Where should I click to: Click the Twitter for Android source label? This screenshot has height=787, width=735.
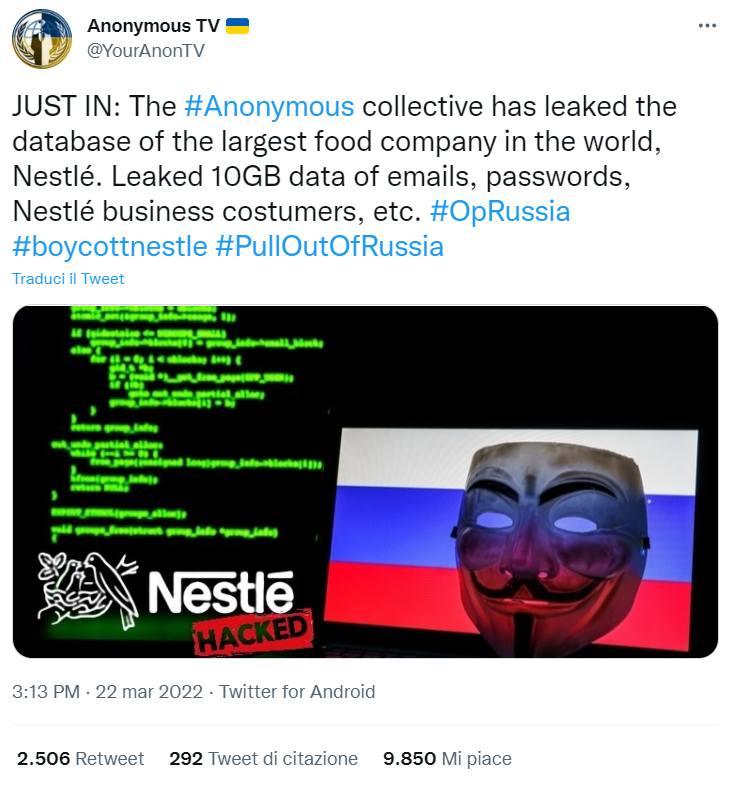point(297,691)
